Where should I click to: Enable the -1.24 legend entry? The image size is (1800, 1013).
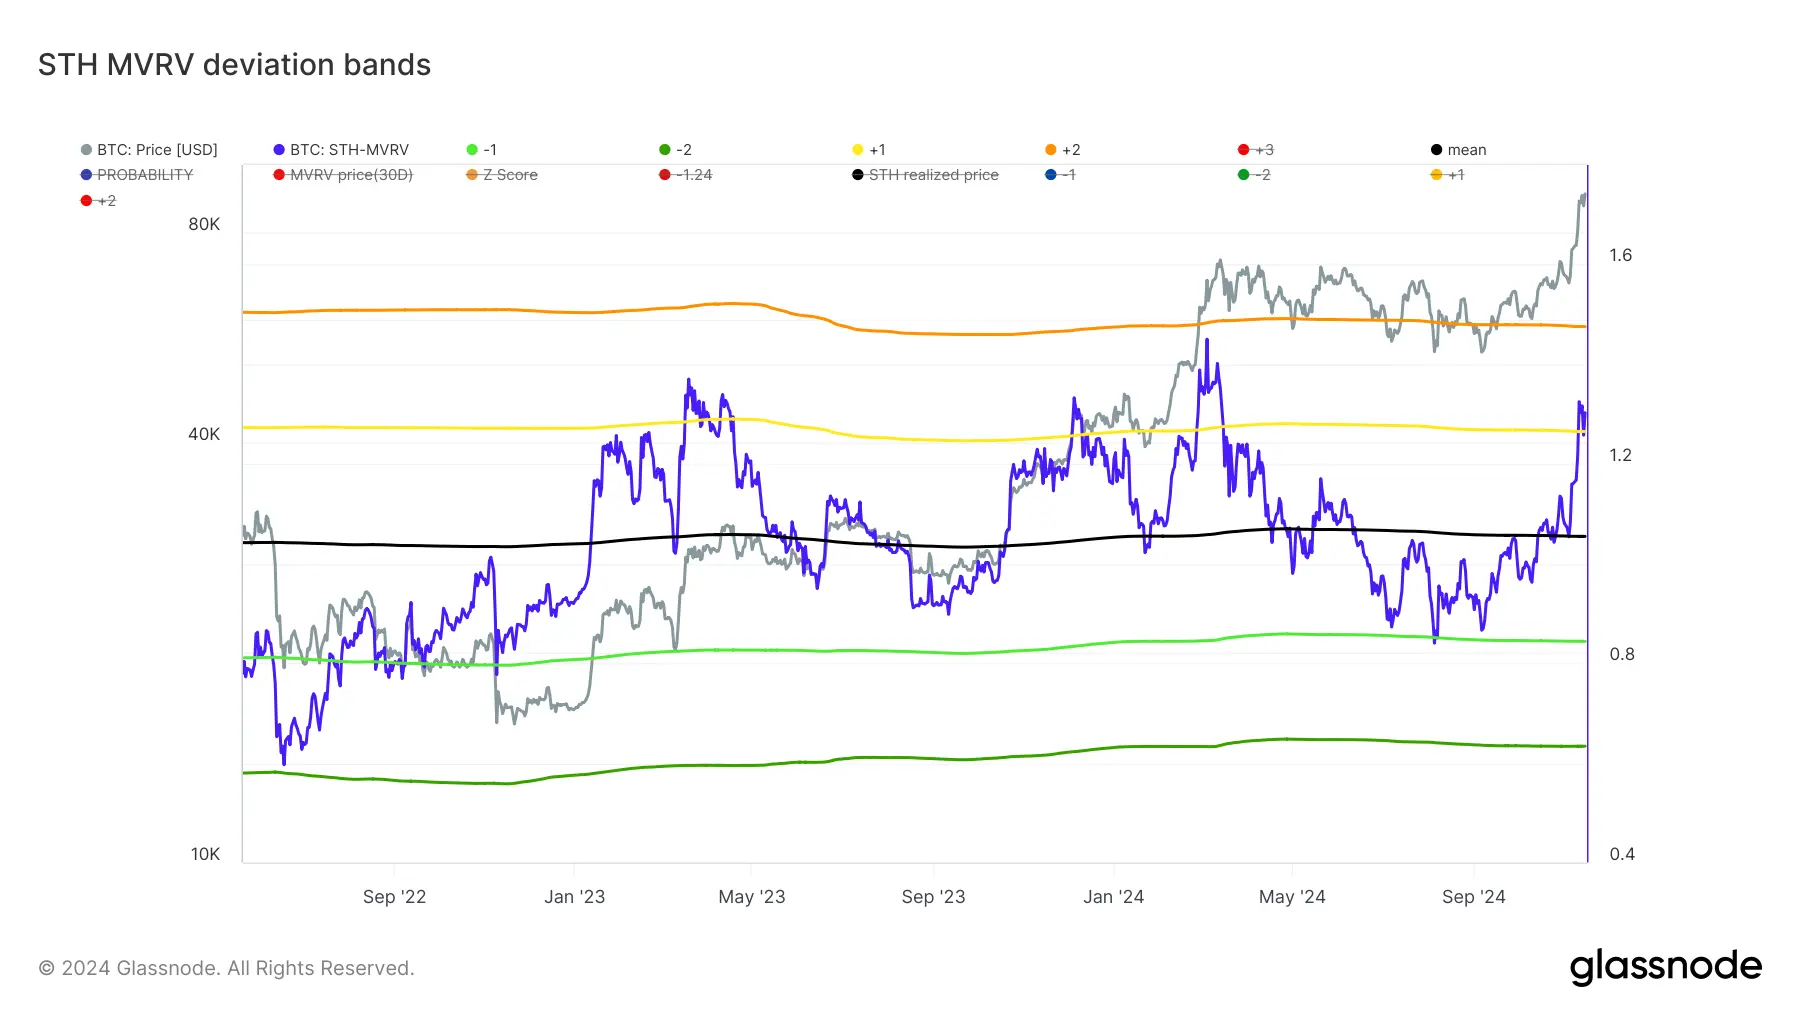point(686,175)
